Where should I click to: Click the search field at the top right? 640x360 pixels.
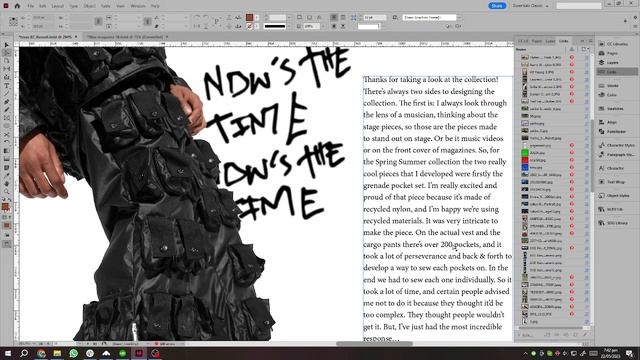point(579,6)
